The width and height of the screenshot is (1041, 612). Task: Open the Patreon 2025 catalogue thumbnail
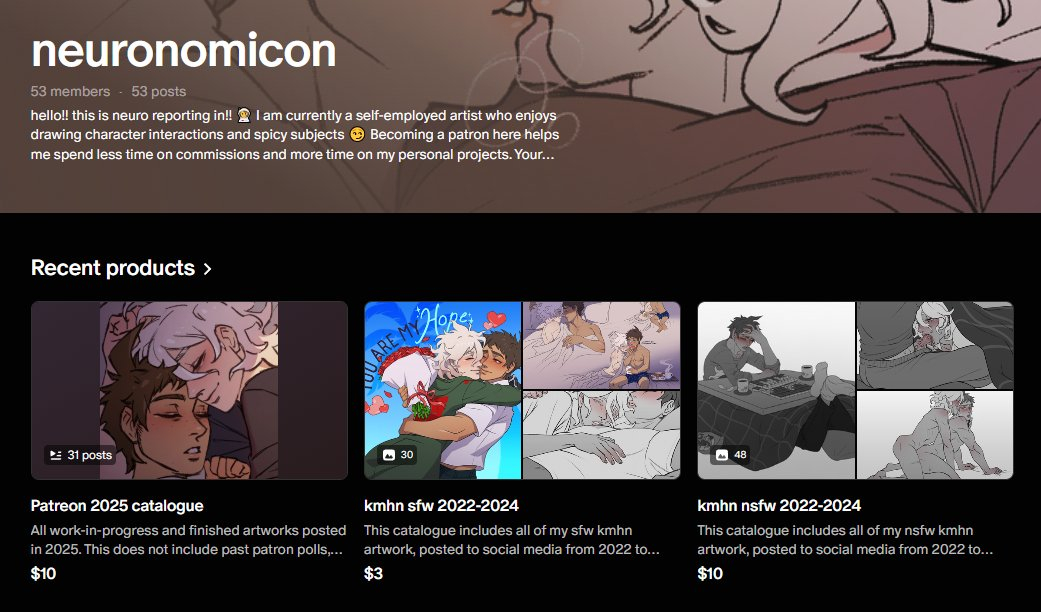pos(189,390)
